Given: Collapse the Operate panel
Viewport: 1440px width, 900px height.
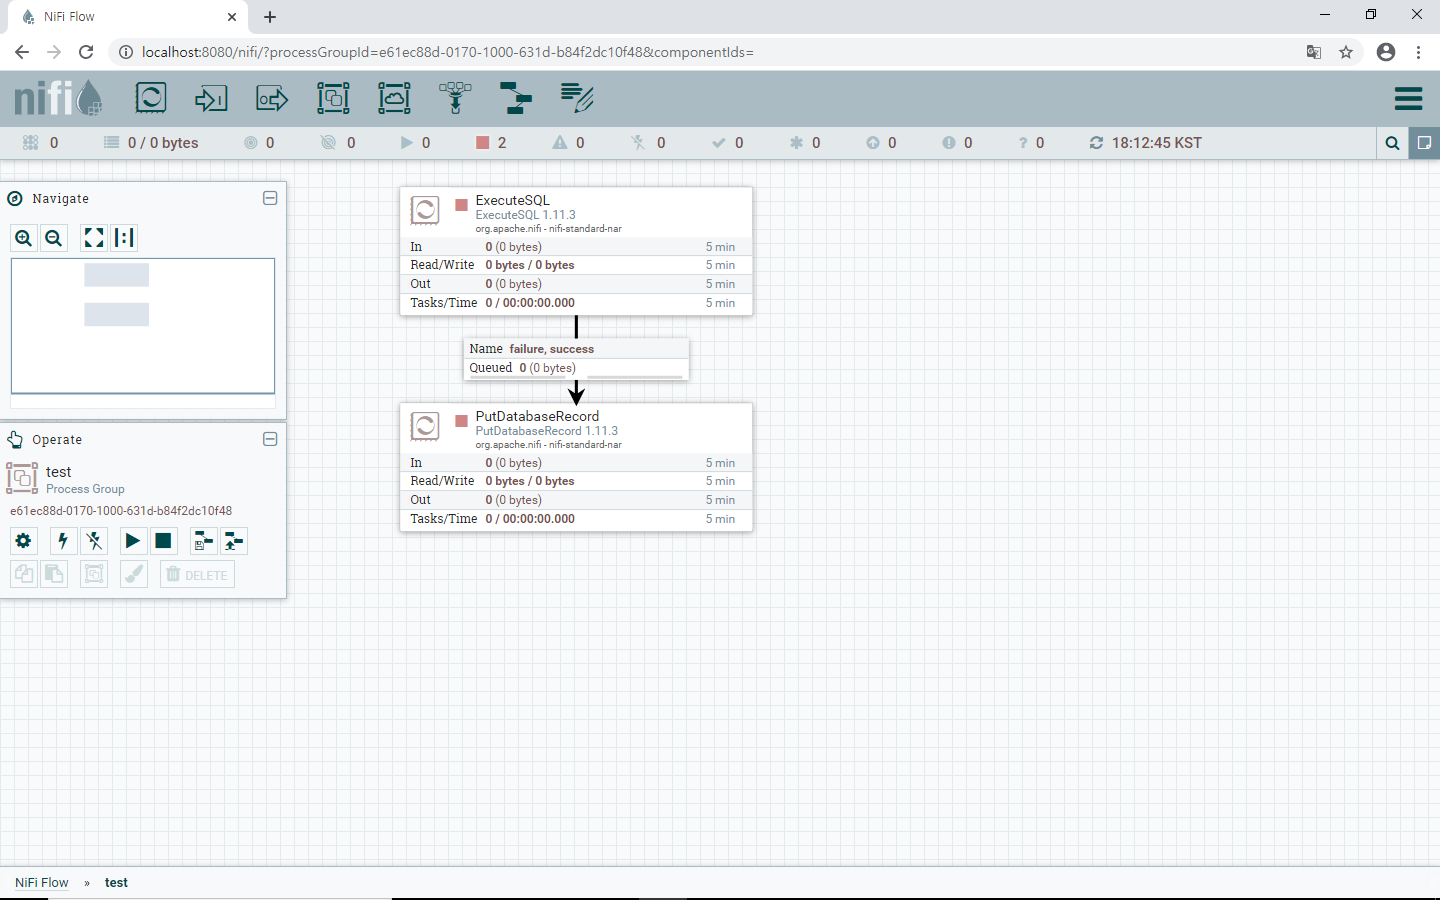Looking at the screenshot, I should click(270, 439).
